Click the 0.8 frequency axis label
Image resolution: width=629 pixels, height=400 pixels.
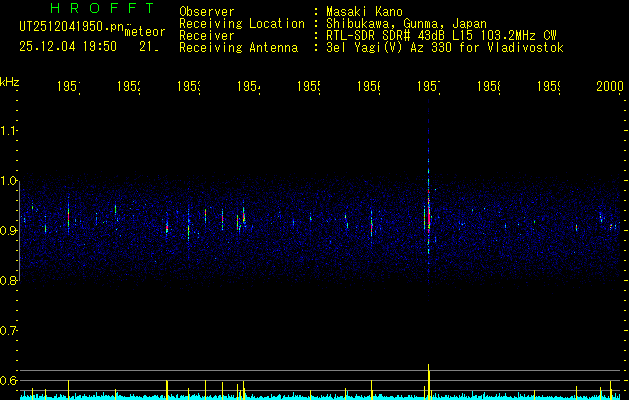click(8, 280)
